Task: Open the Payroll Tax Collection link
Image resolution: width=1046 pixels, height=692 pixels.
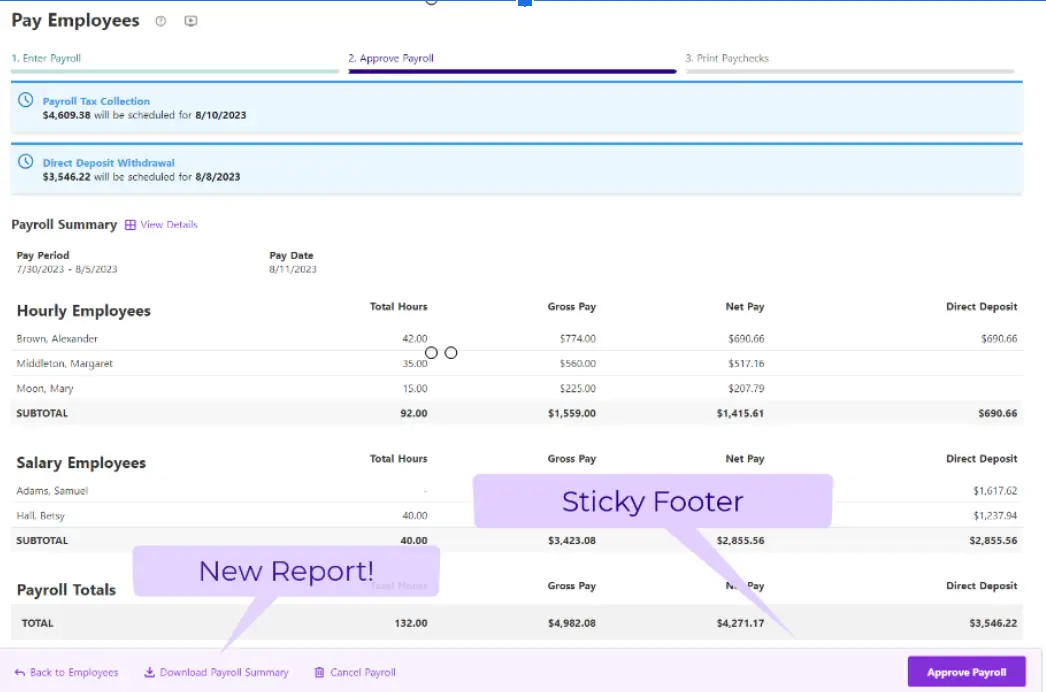Action: click(x=96, y=101)
